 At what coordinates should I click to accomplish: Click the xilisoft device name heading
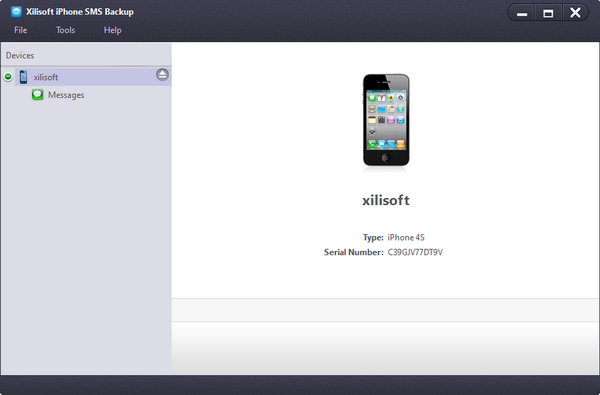pos(386,200)
